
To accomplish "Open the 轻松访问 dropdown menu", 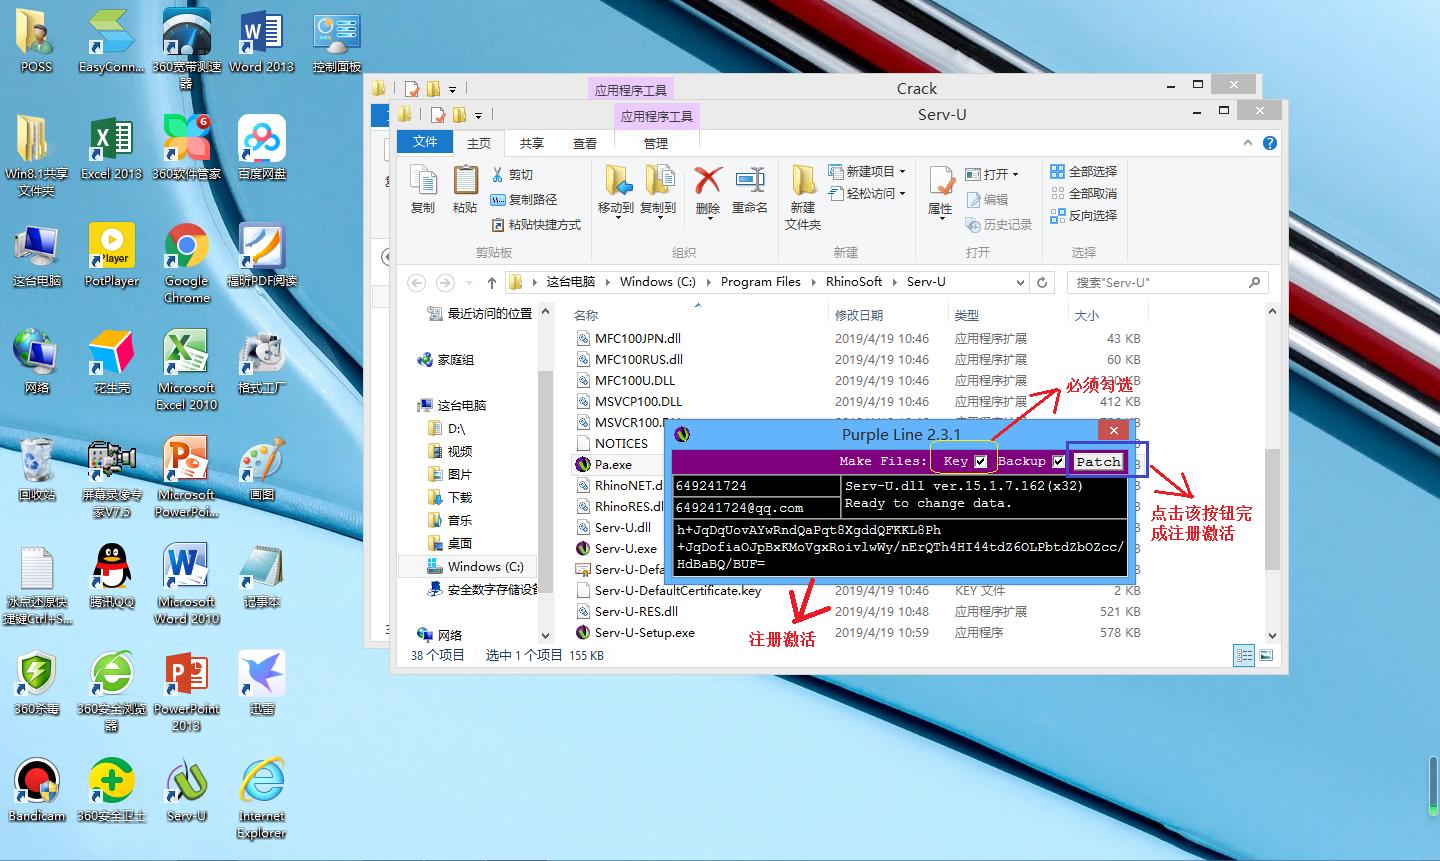I will (867, 193).
